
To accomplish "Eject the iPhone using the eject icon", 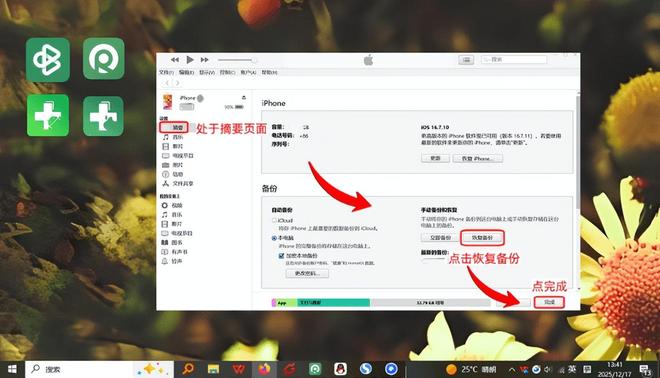I will (x=244, y=98).
